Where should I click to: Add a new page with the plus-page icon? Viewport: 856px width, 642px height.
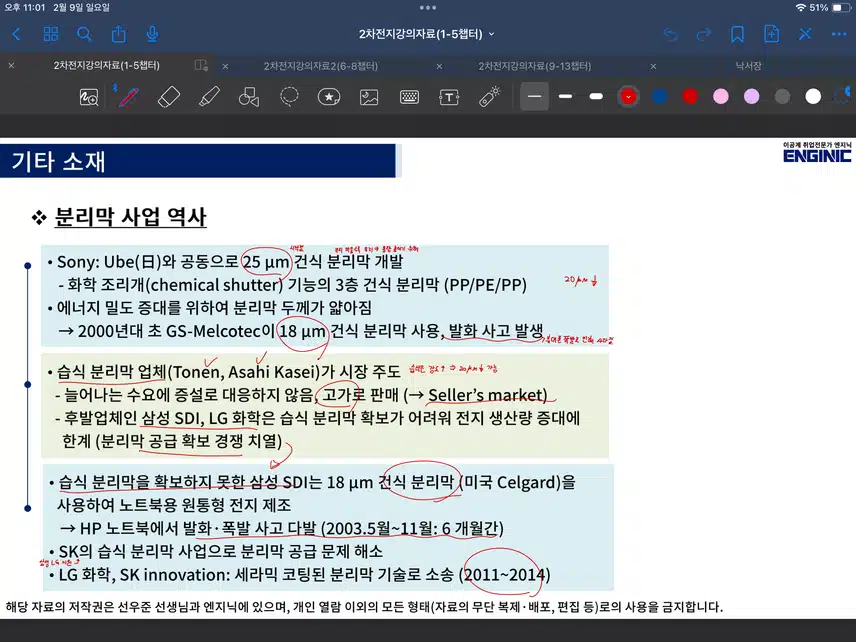pyautogui.click(x=771, y=34)
